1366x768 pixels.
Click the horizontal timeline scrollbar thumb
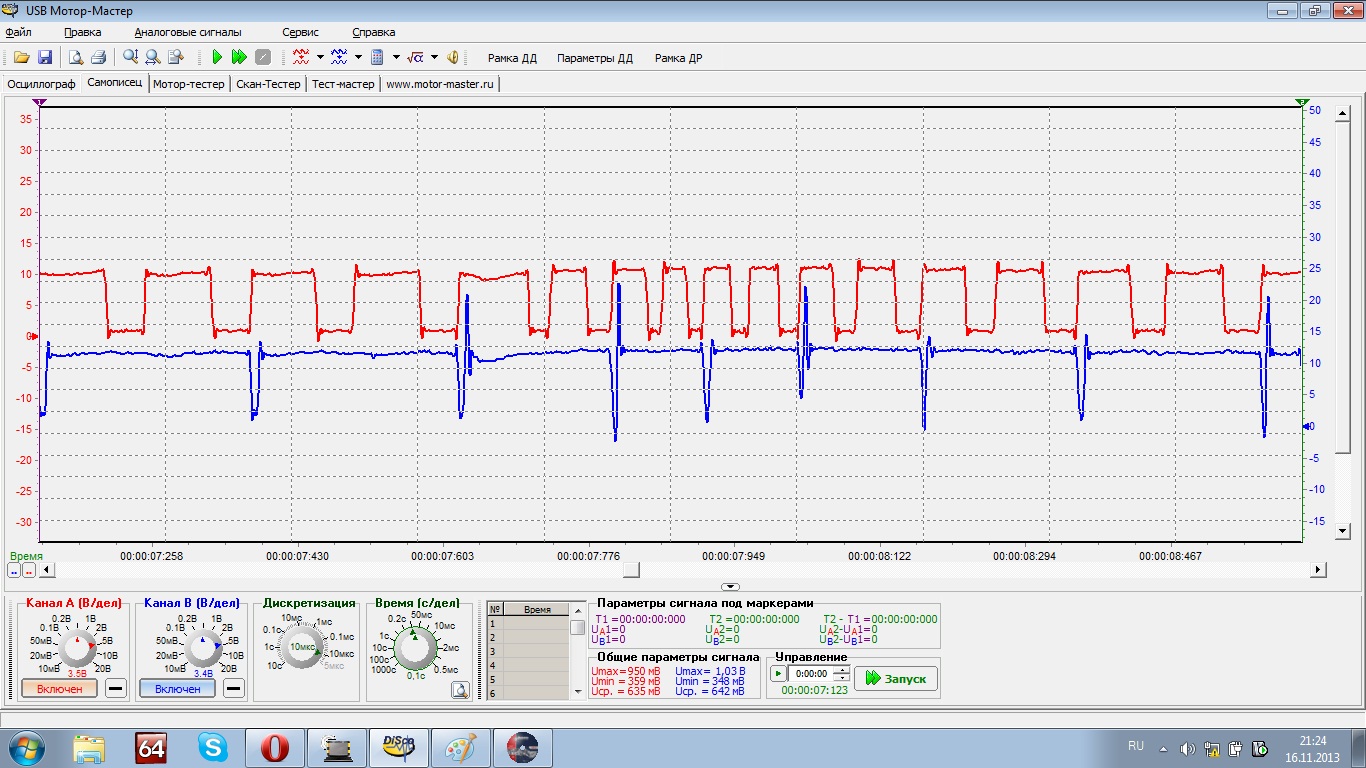point(631,569)
